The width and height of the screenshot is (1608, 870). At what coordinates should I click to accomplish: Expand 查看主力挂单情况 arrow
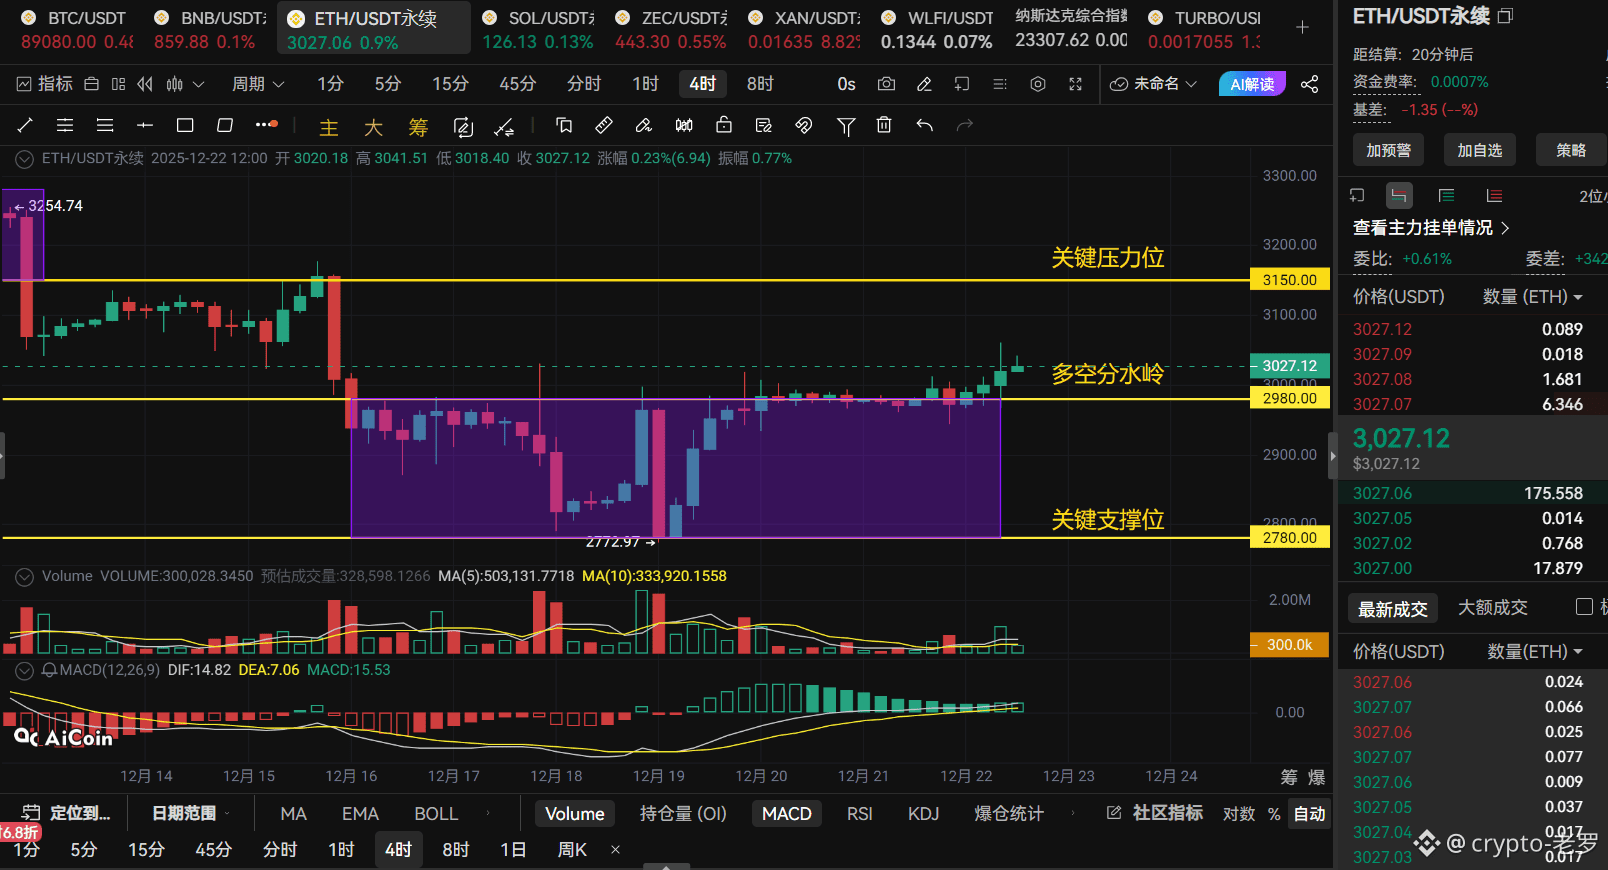1505,228
